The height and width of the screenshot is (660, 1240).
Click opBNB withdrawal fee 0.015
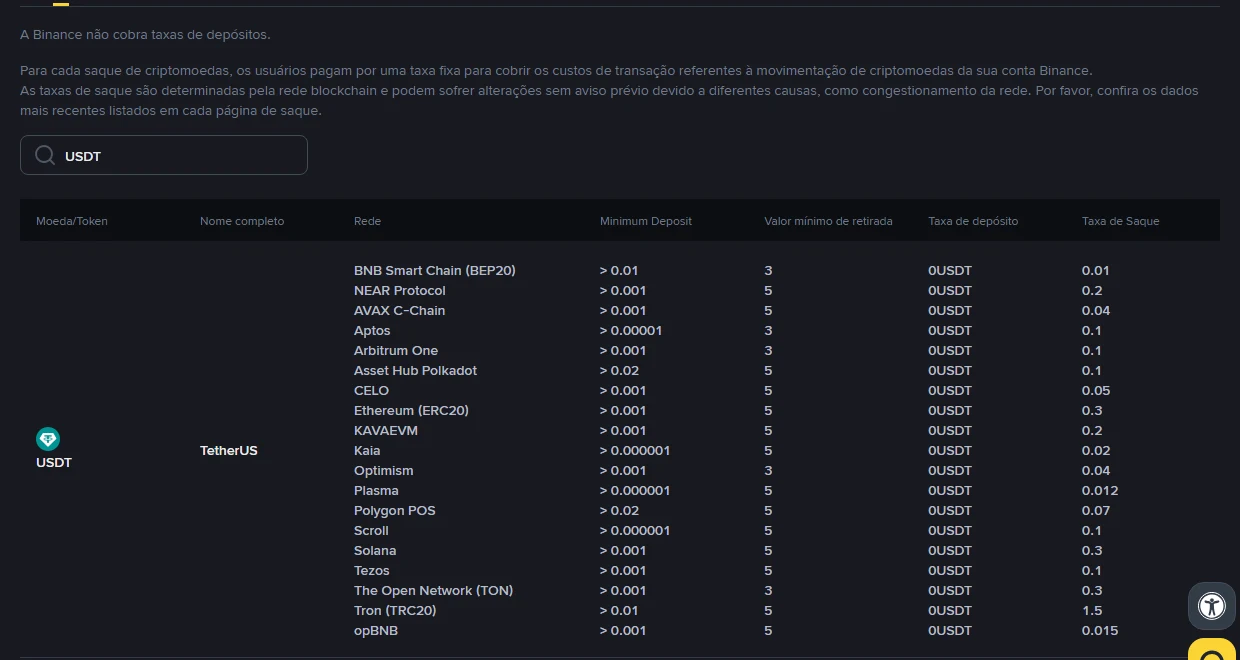1100,630
